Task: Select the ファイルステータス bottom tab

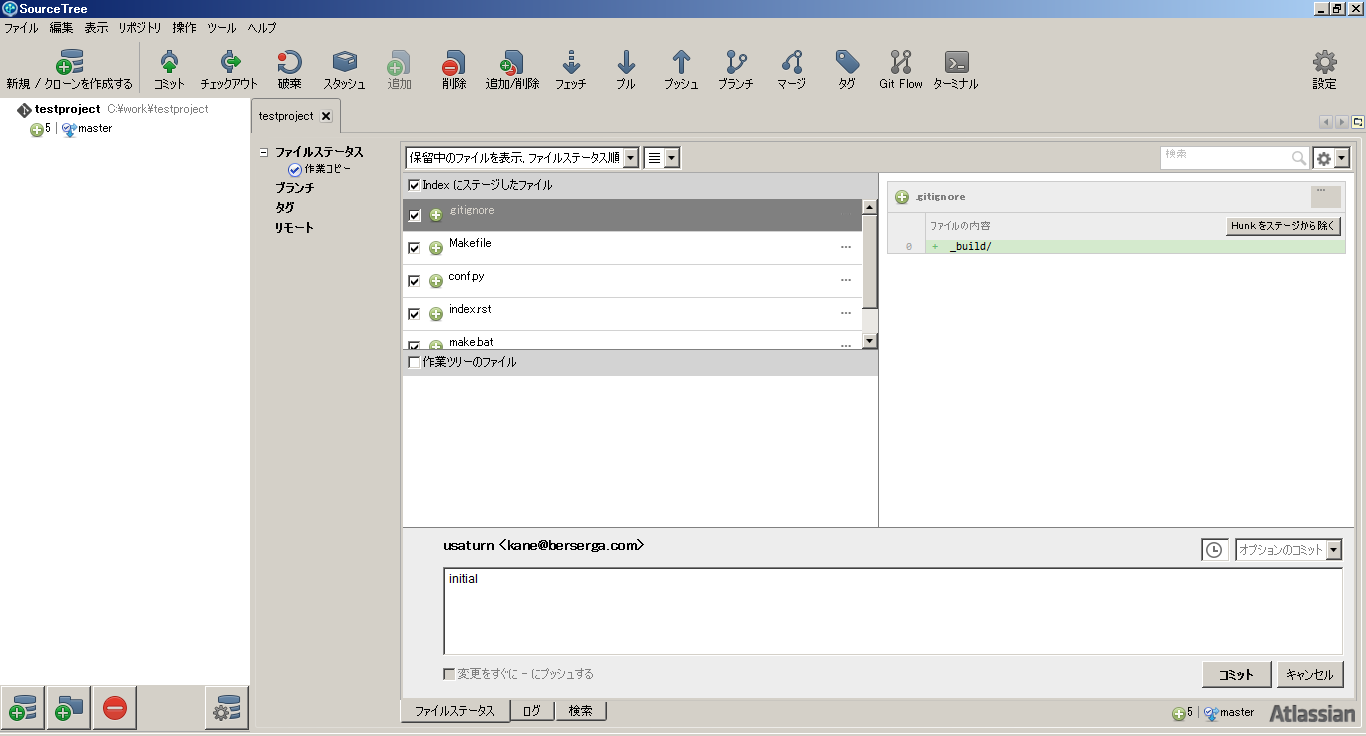Action: [455, 711]
